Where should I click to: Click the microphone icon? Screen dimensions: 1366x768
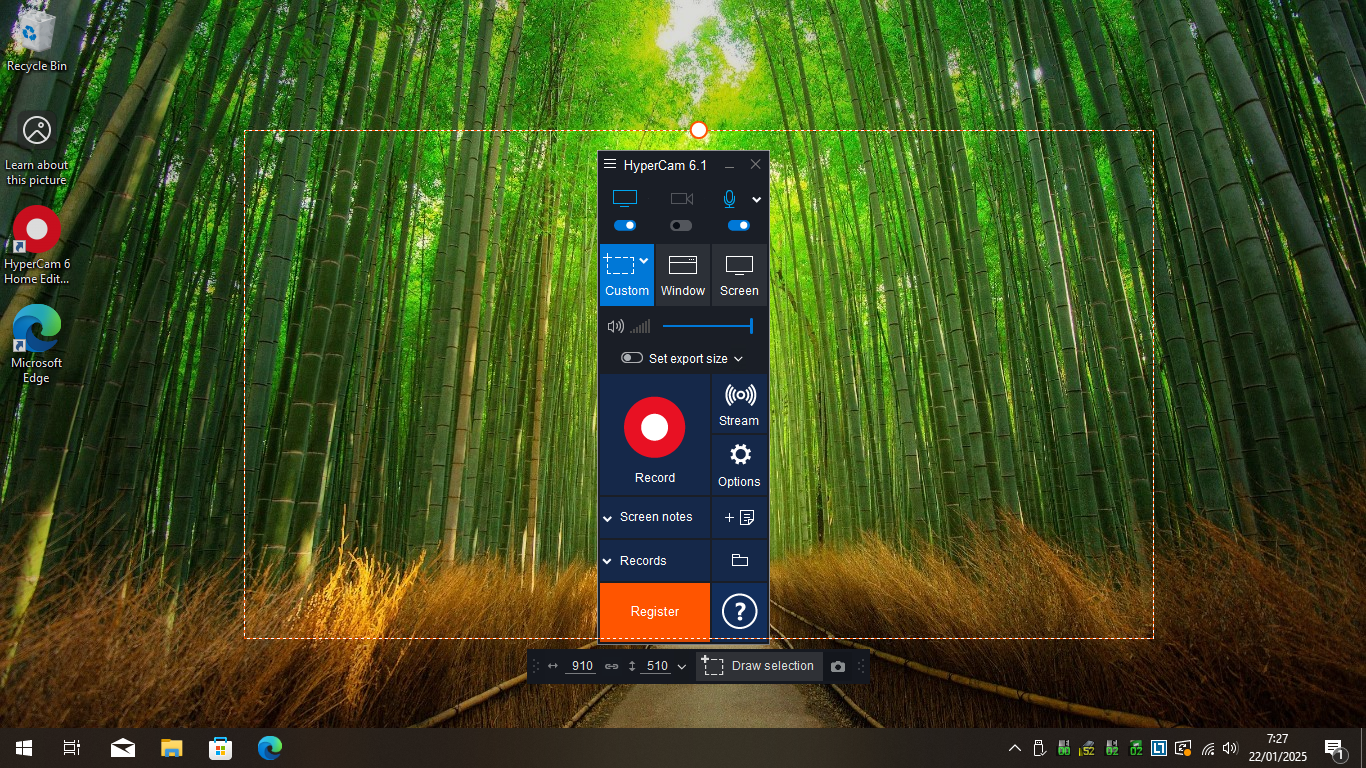point(730,199)
